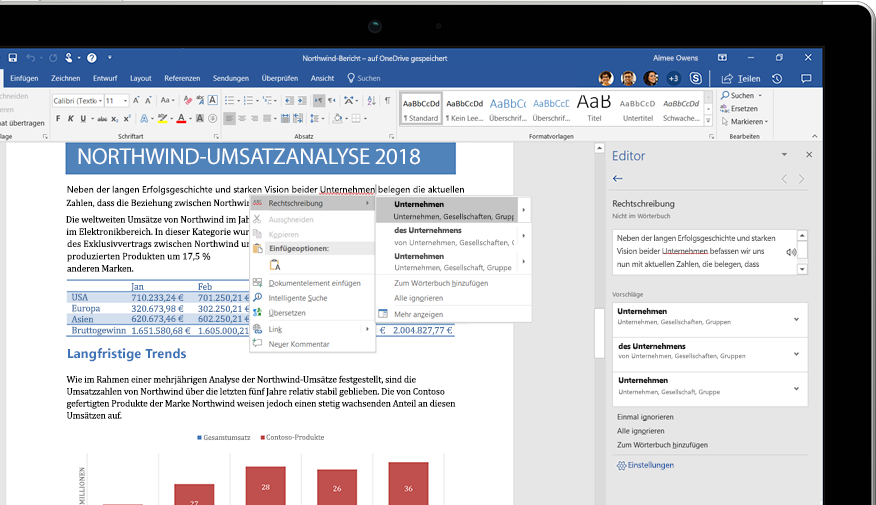Increase paragraph indent
876x505 pixels.
click(302, 101)
